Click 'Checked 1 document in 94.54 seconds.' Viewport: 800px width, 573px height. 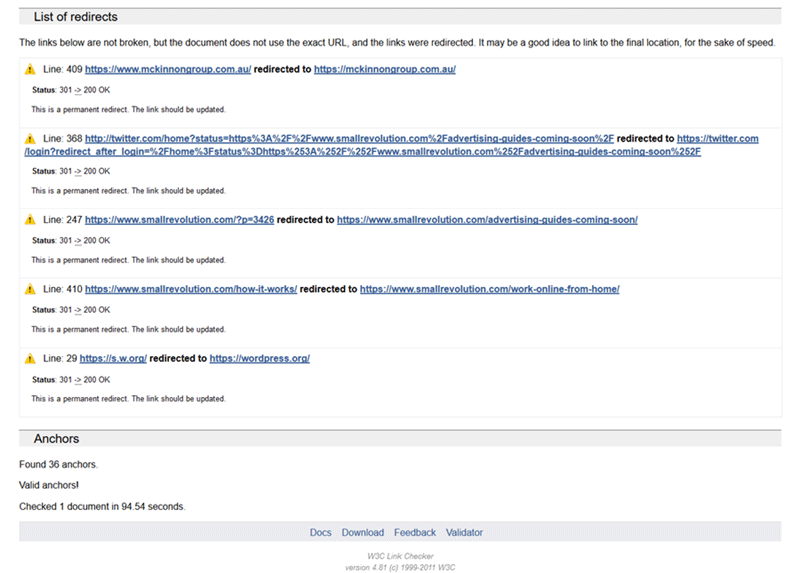(102, 507)
